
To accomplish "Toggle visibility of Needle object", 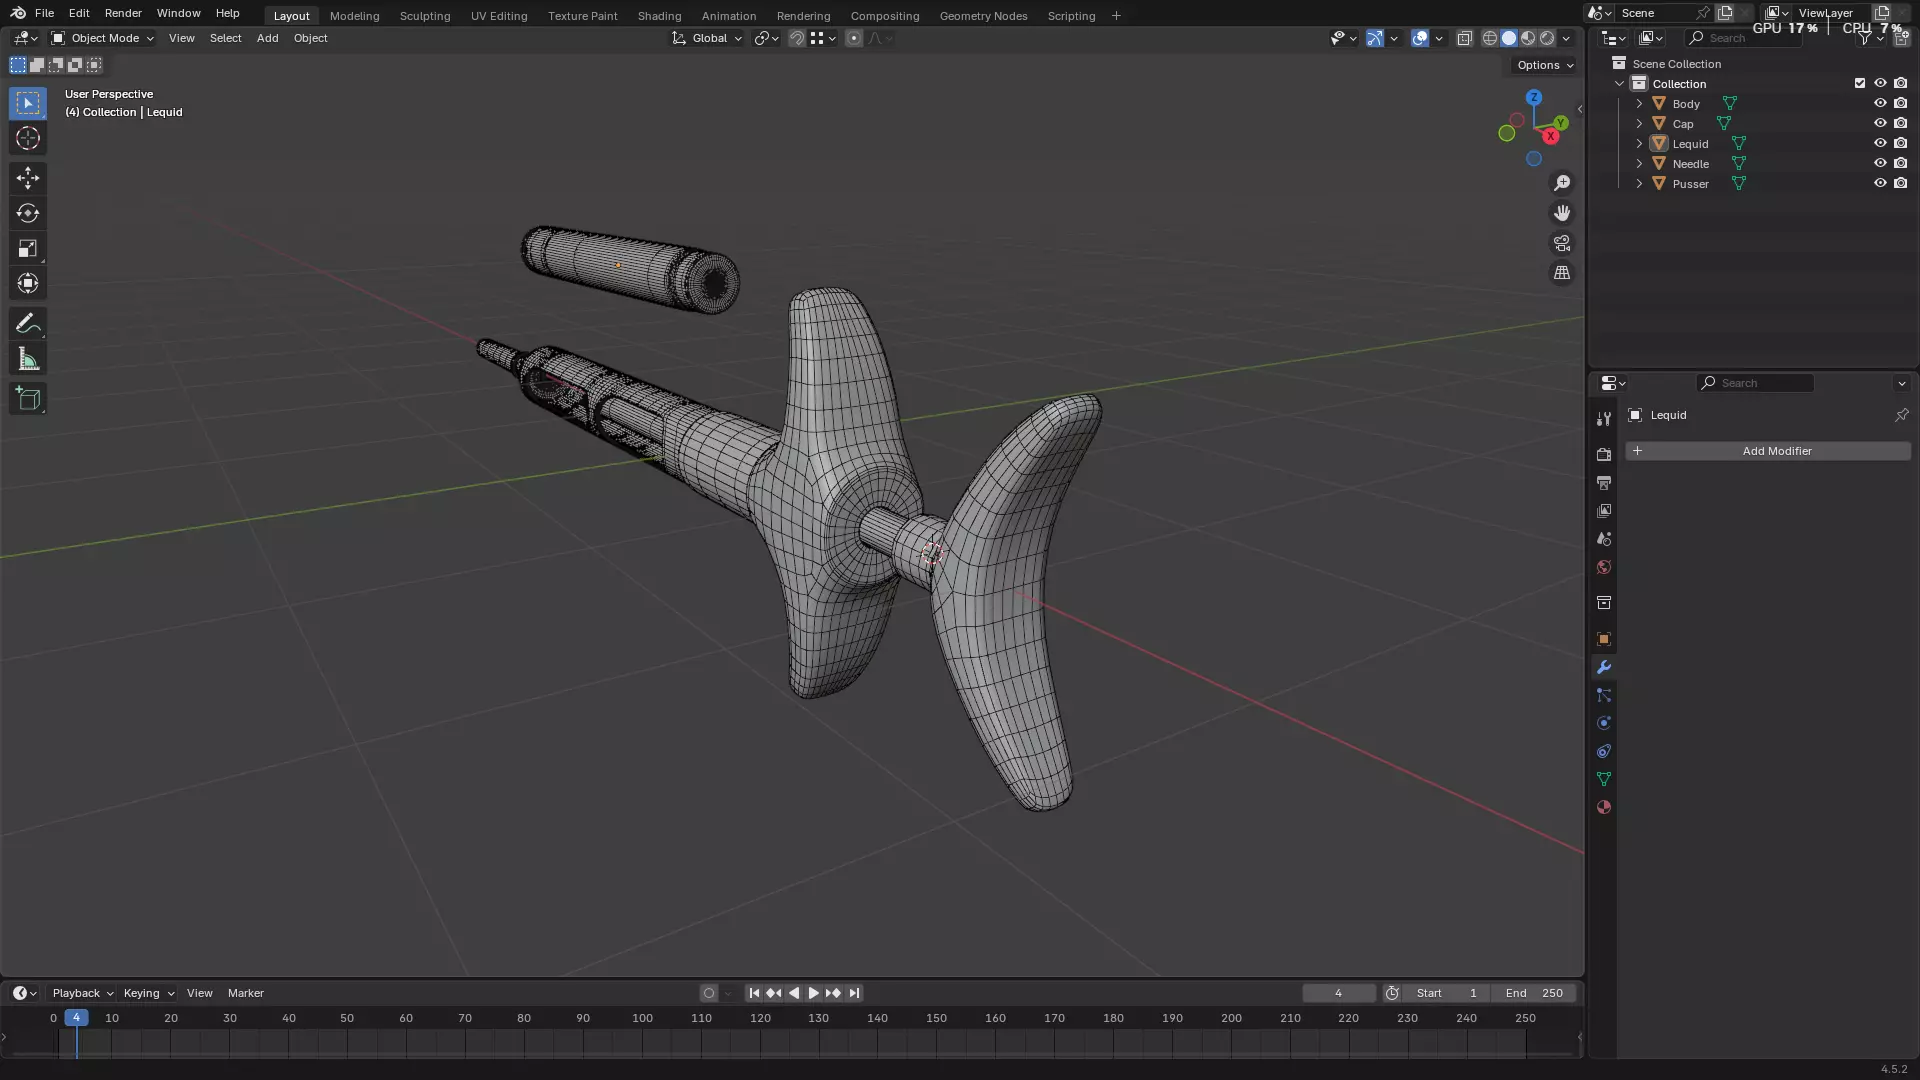I will pos(1880,164).
